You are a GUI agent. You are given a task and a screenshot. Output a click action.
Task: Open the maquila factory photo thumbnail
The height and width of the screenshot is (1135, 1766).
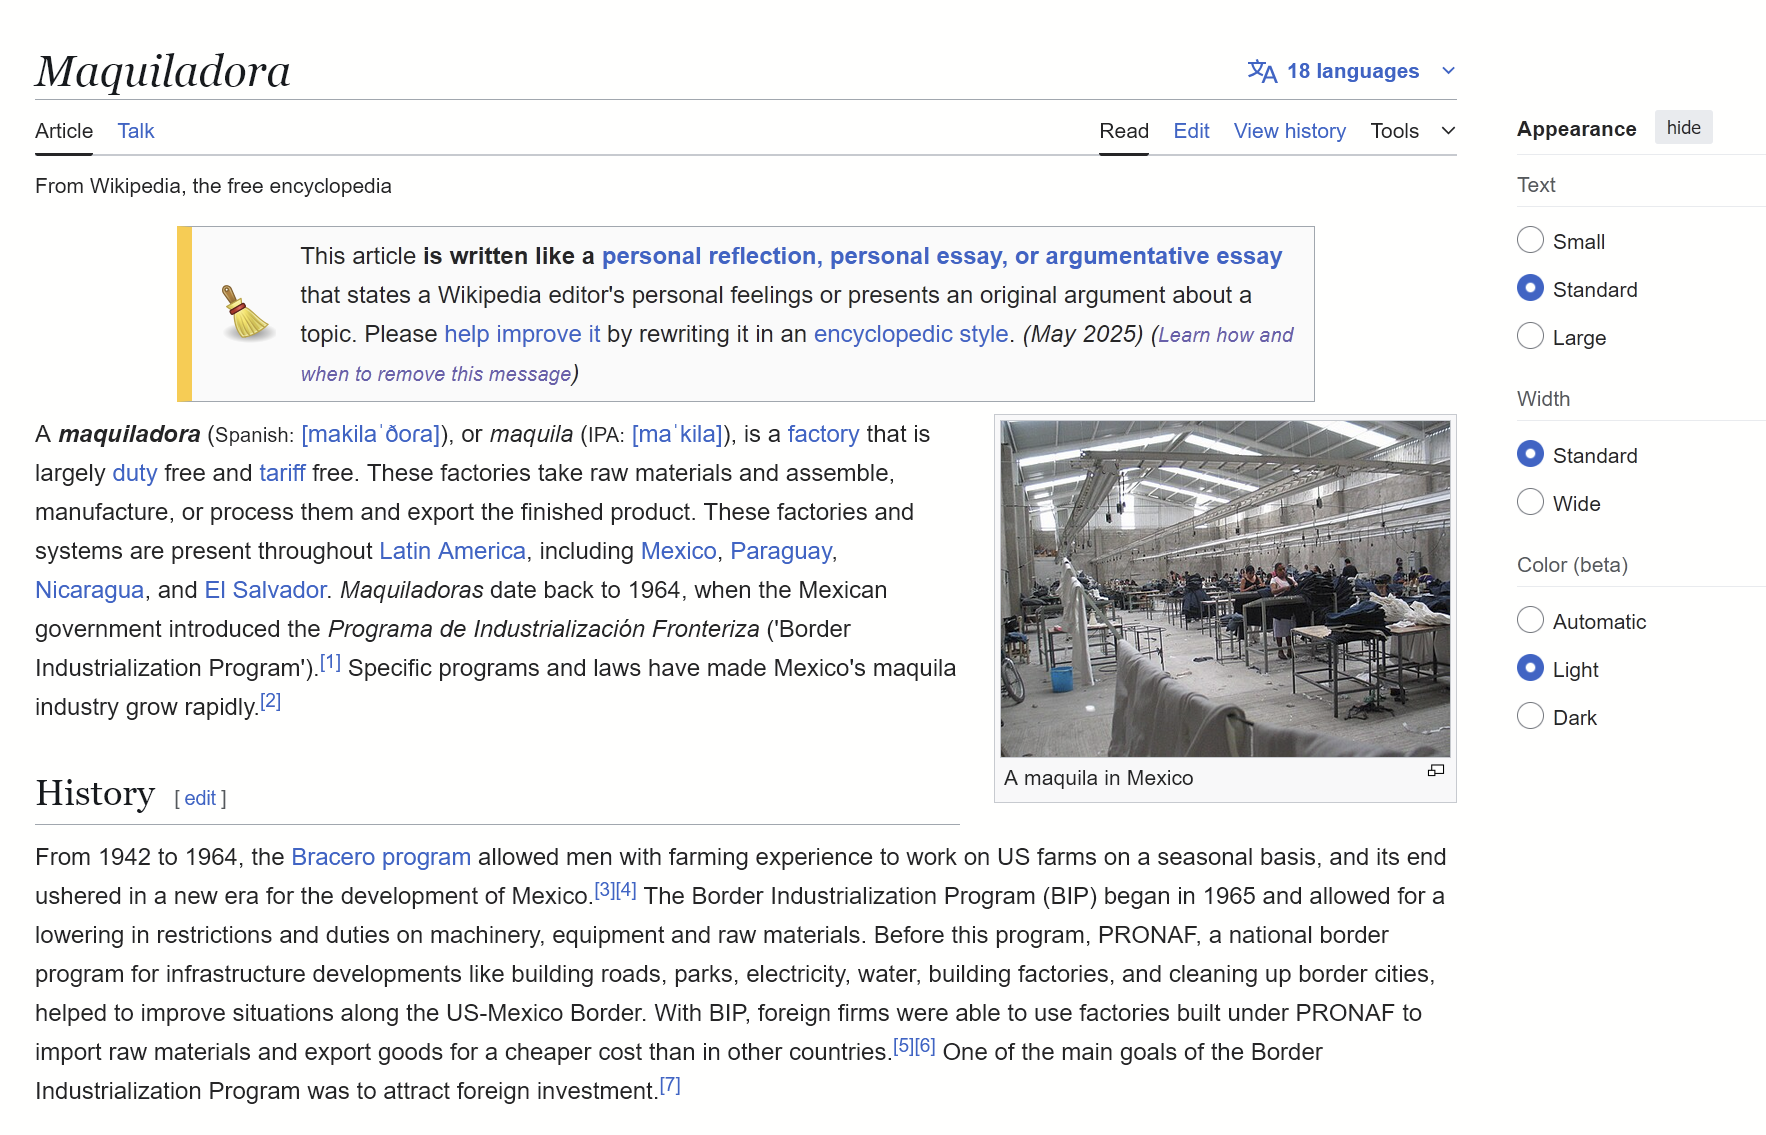tap(1225, 588)
